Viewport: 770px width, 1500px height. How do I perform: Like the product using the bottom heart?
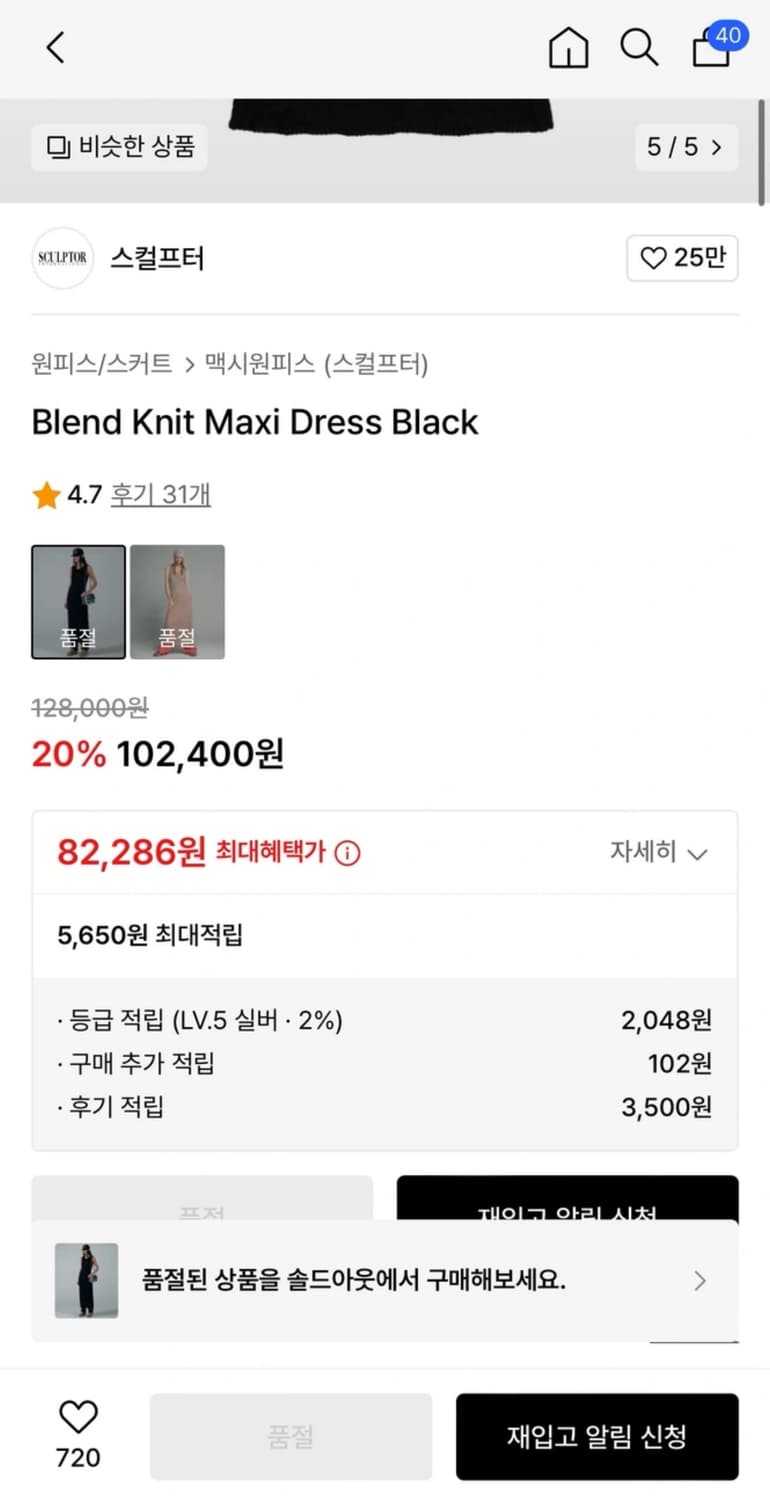77,1417
